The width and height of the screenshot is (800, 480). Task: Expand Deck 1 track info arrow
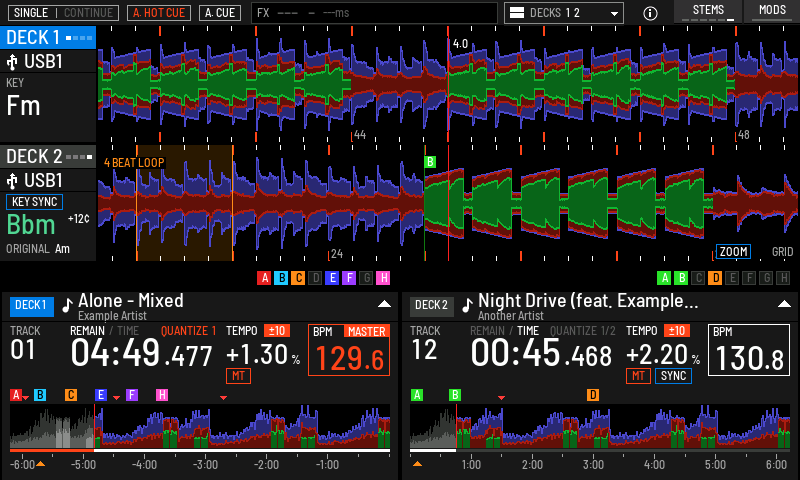click(x=384, y=304)
